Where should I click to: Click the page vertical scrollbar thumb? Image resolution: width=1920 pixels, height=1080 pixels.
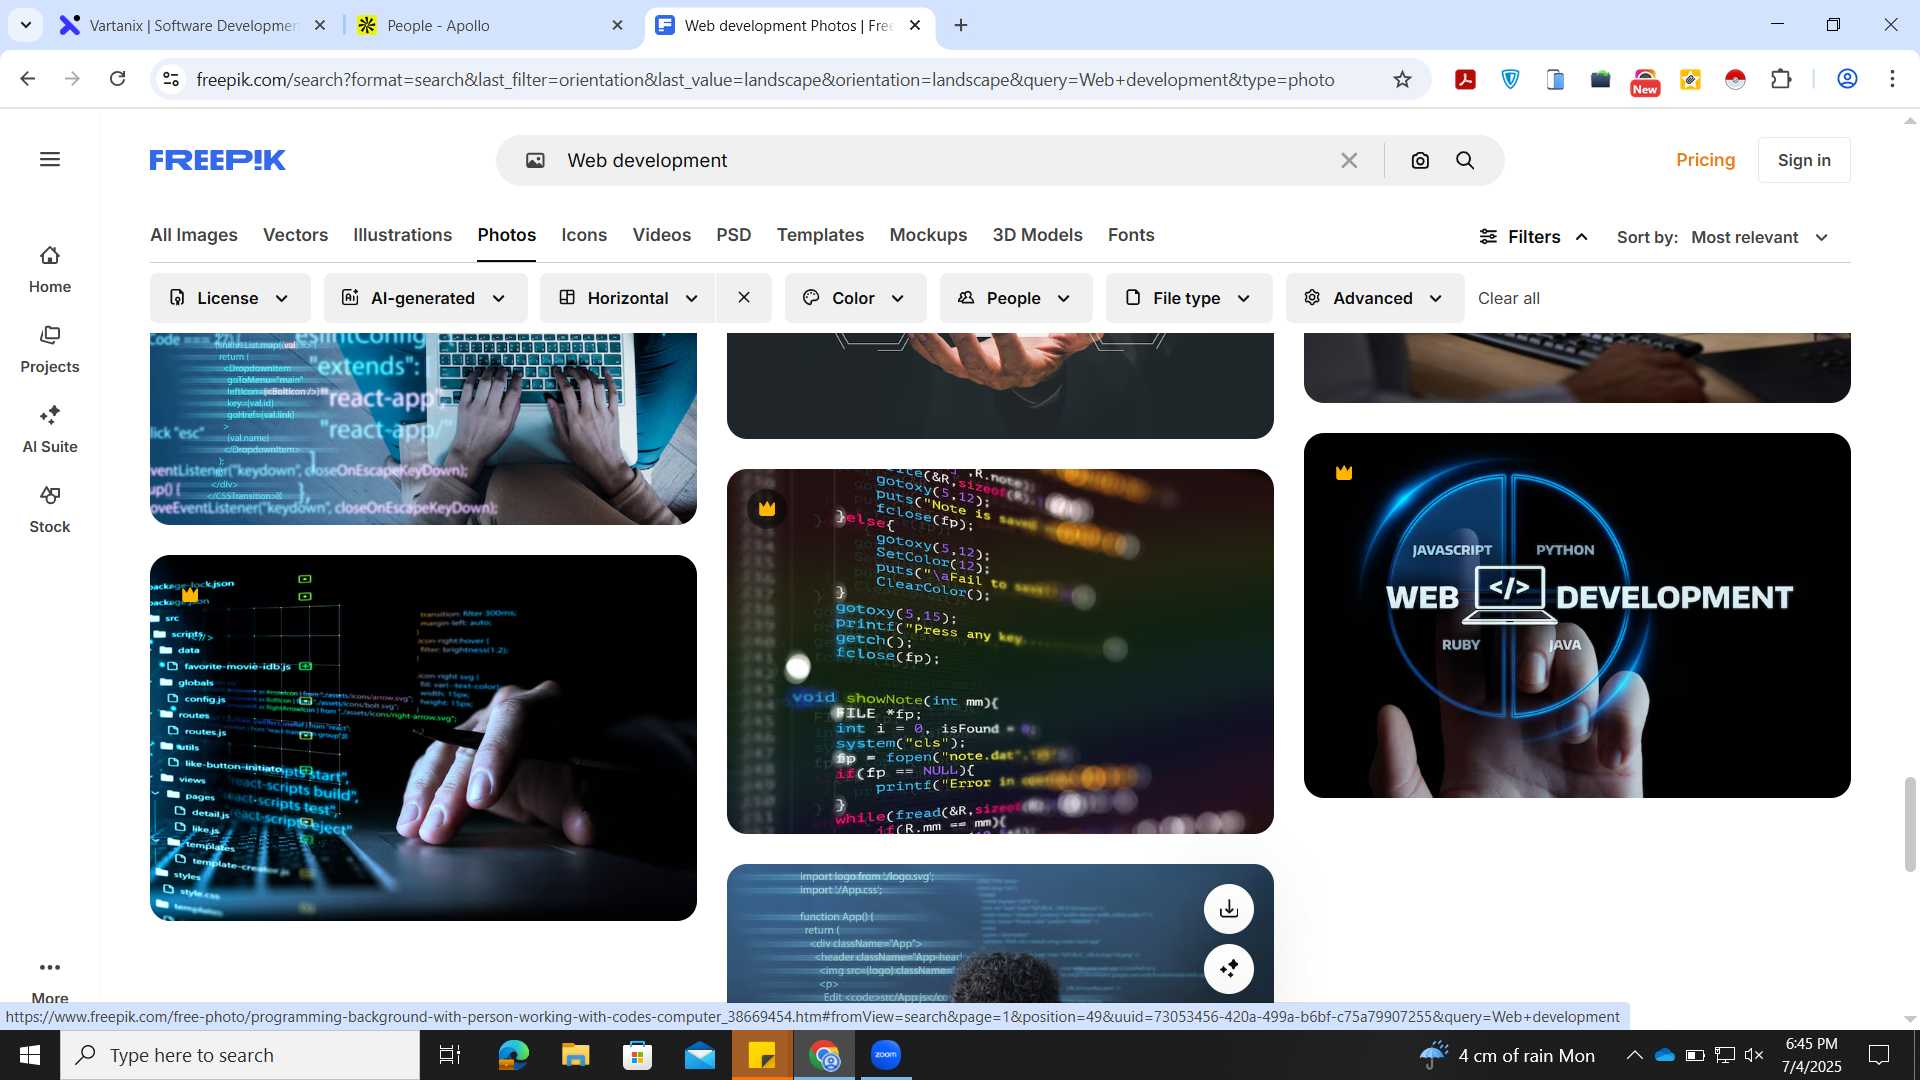pos(1910,824)
